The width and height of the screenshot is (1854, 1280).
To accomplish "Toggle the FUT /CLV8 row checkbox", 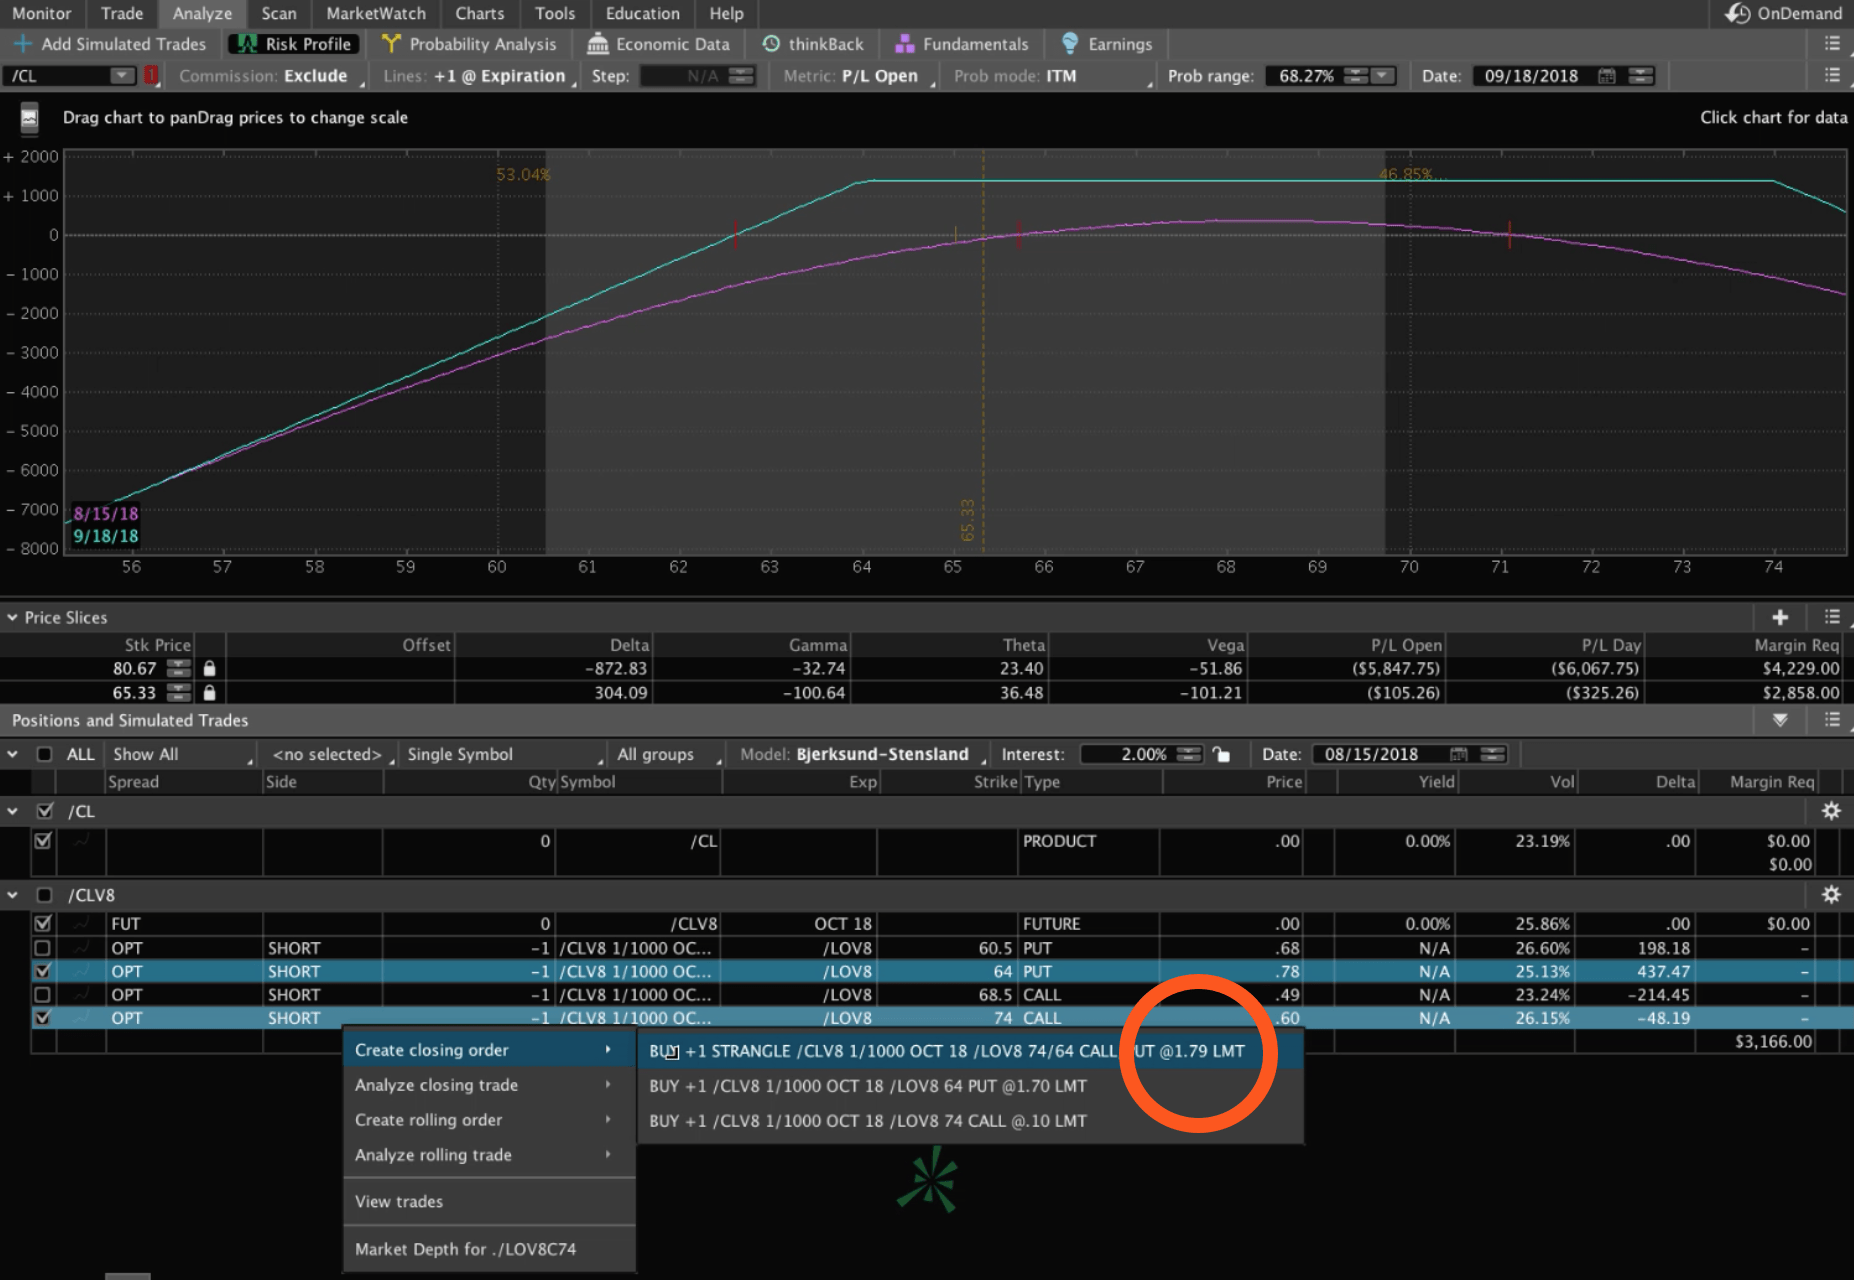I will 43,924.
